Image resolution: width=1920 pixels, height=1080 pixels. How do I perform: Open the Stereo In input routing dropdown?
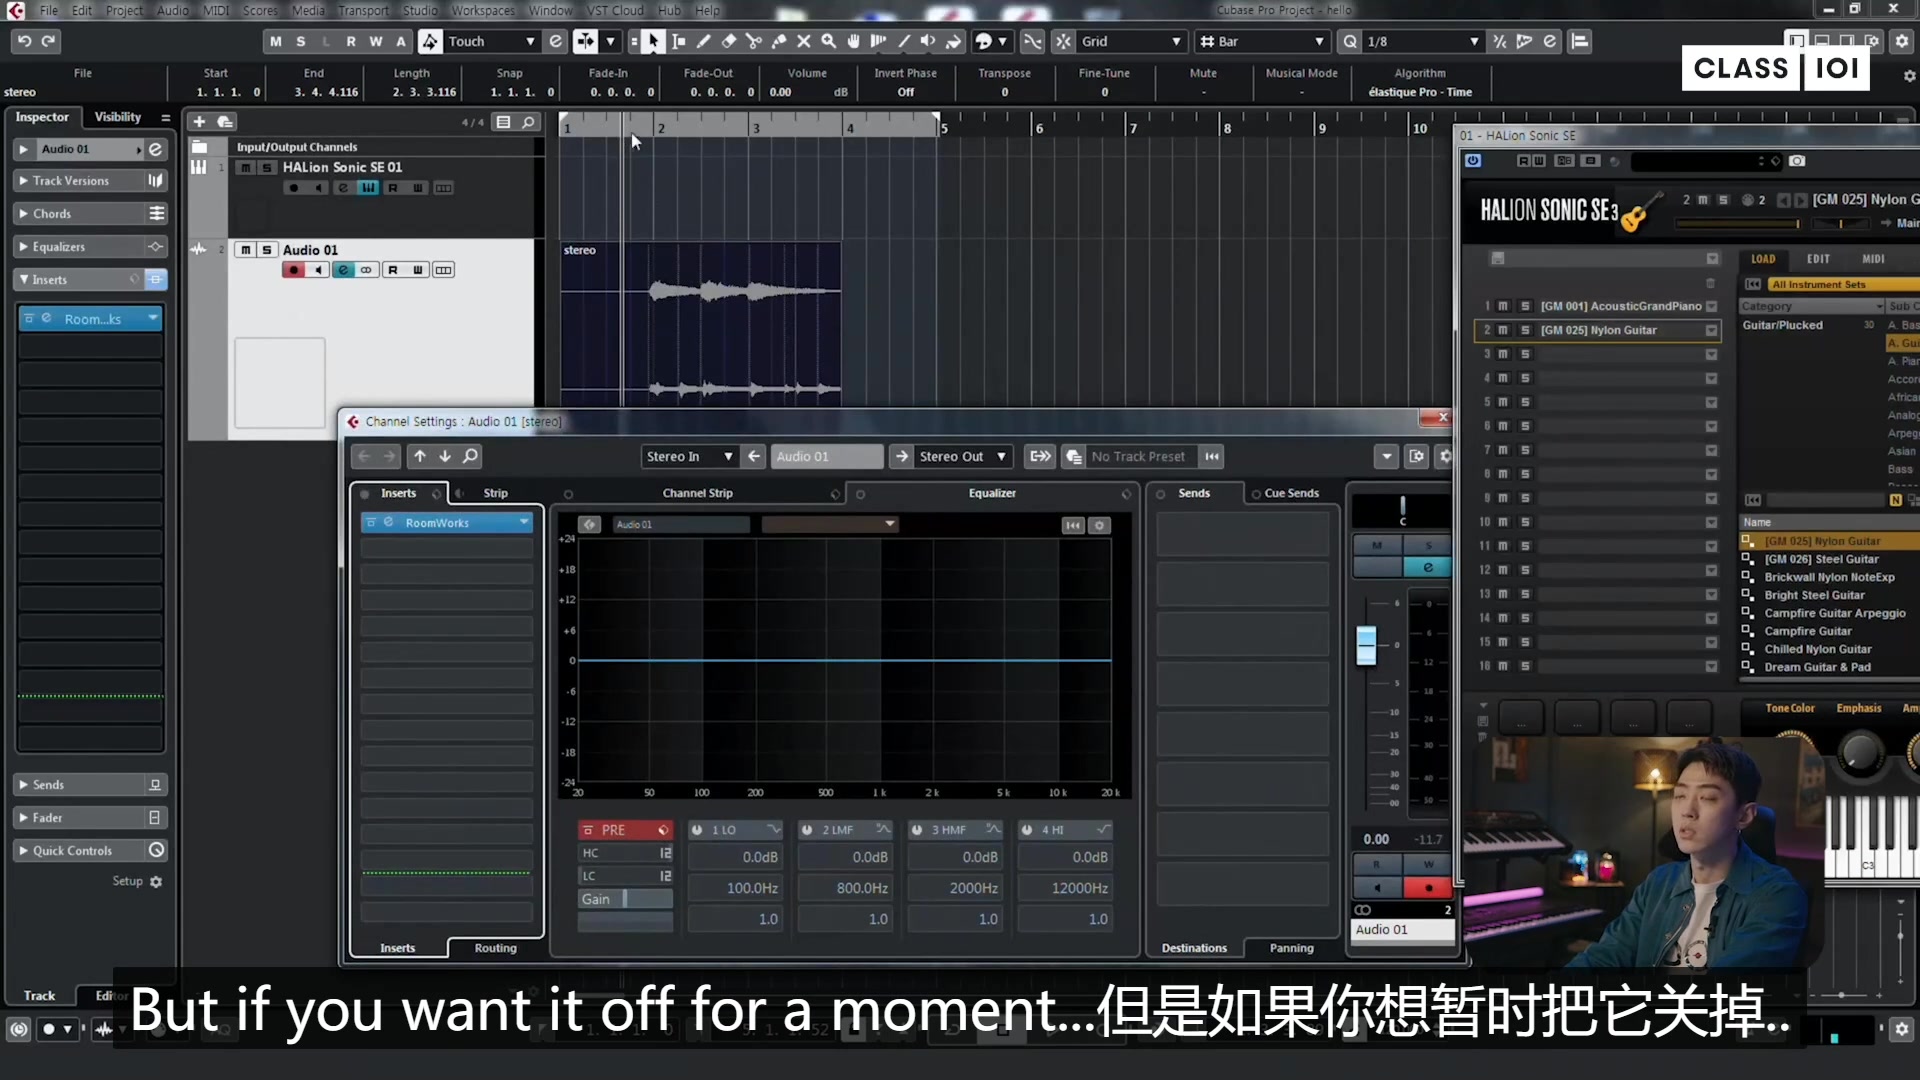click(x=690, y=456)
